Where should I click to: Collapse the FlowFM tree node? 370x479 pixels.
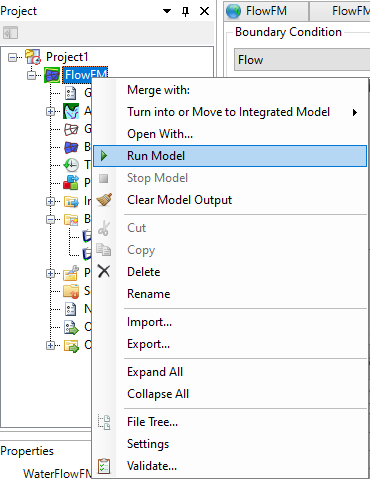click(32, 75)
